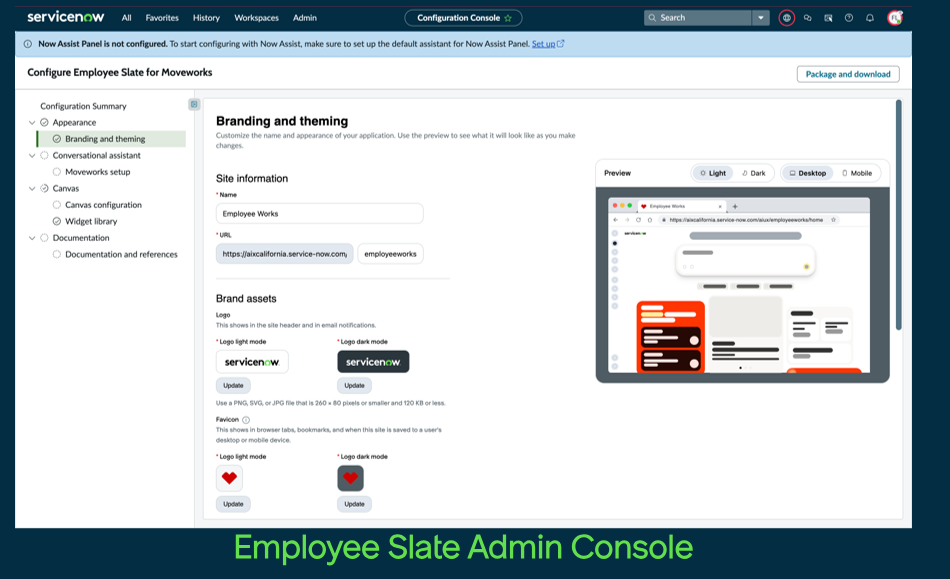Update the light mode logo
The height and width of the screenshot is (579, 950).
tap(233, 386)
